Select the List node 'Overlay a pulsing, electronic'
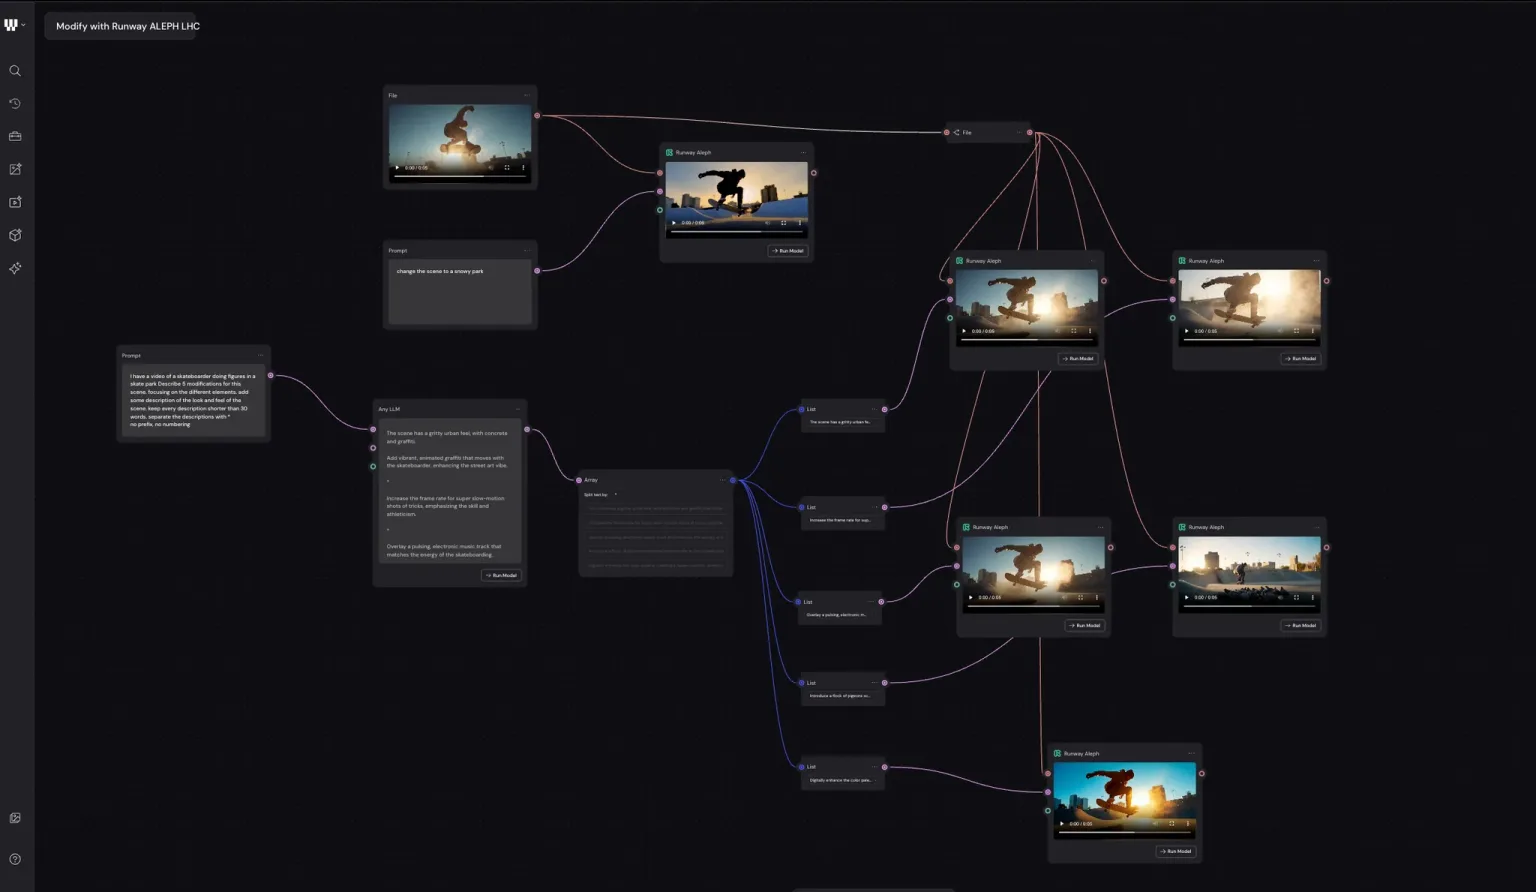1536x892 pixels. click(839, 609)
